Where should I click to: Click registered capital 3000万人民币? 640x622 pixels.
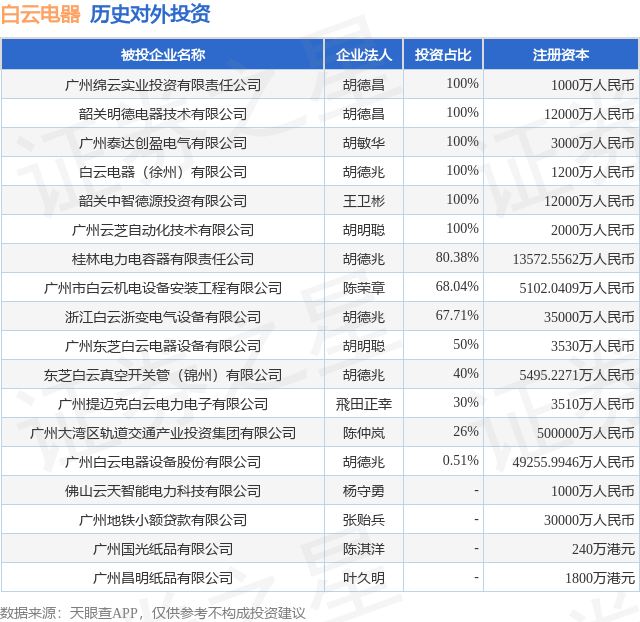(x=593, y=143)
